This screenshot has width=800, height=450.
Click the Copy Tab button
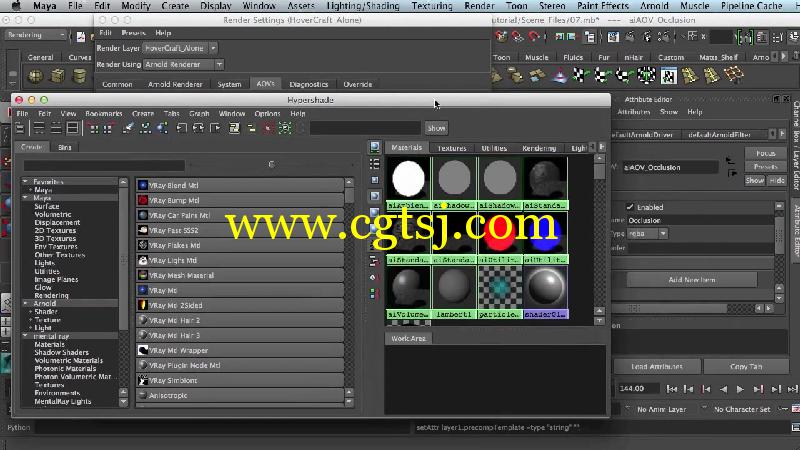tap(746, 366)
